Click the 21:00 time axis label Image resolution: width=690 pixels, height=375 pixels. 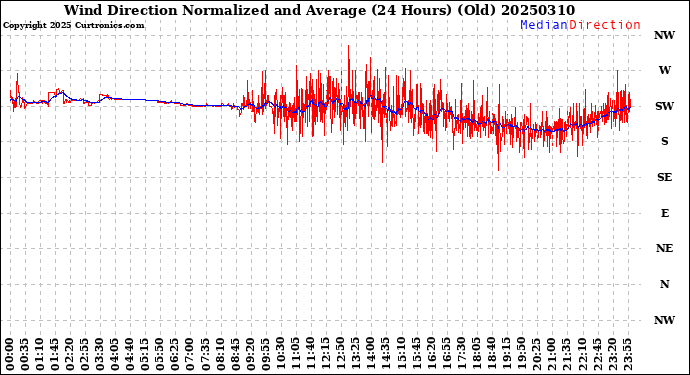551,354
